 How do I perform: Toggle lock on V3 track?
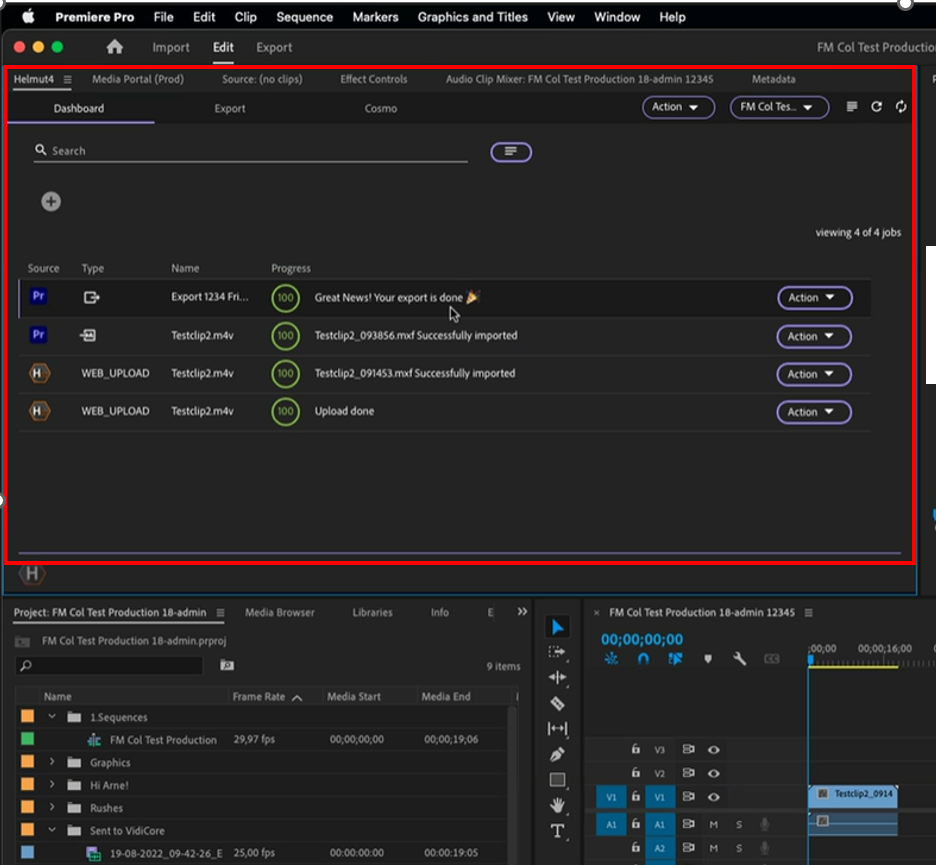coord(635,749)
